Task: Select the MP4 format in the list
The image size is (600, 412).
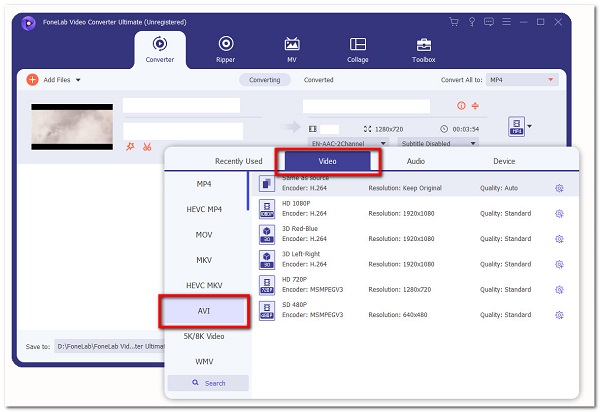Action: click(x=204, y=184)
